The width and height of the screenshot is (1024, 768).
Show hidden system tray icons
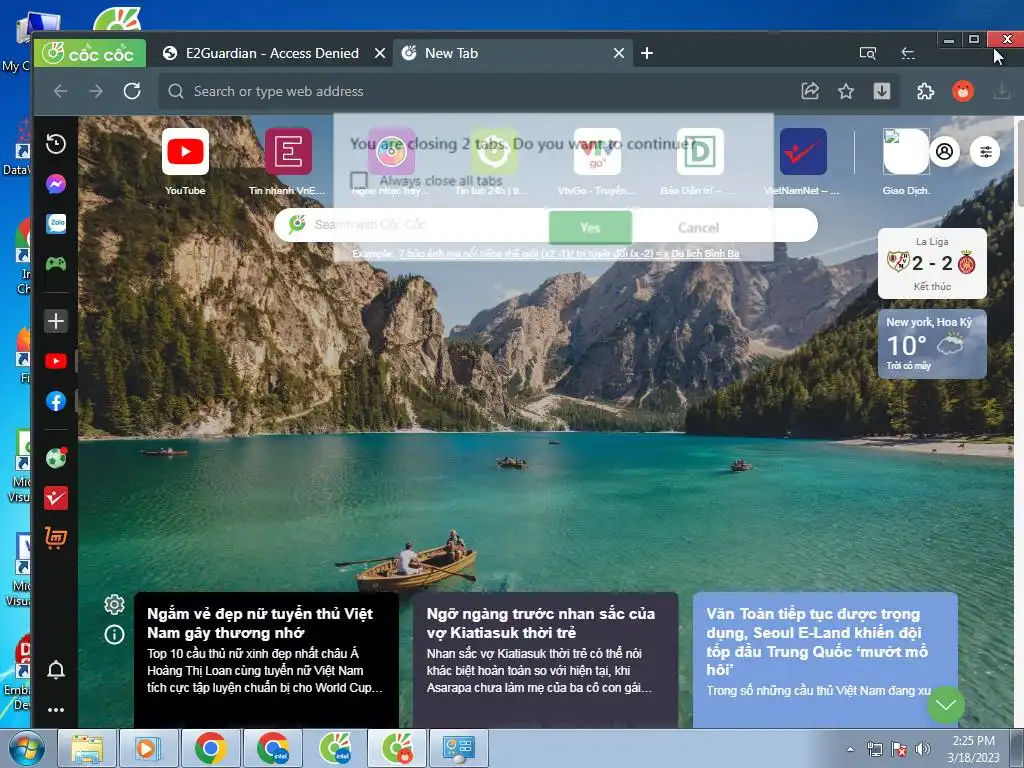(850, 749)
